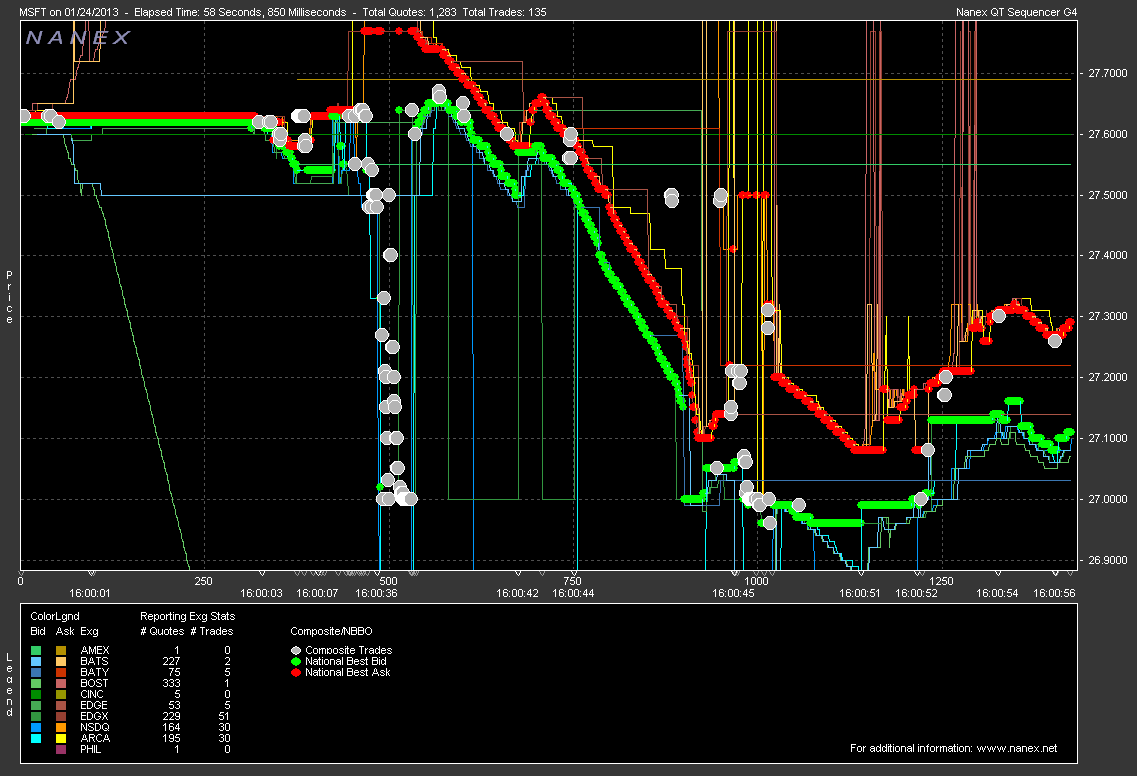This screenshot has width=1137, height=776.
Task: Click the '# Quotes' column header
Action: [162, 632]
